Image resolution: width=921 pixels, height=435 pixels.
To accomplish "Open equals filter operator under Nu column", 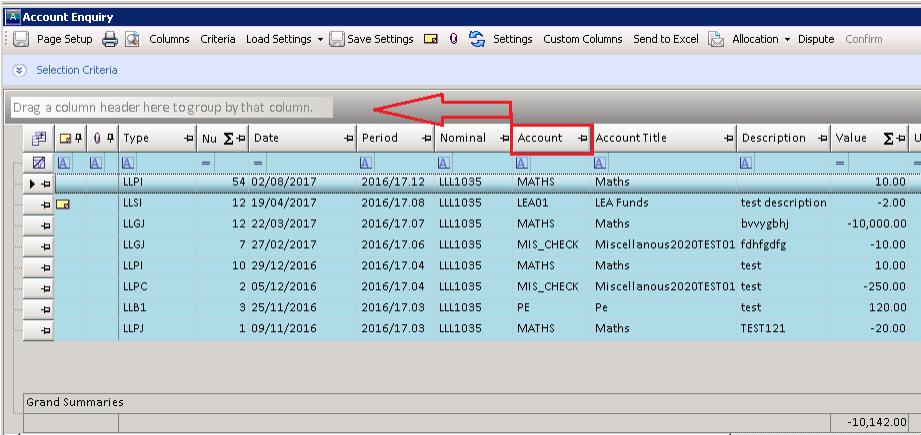I will coord(206,163).
